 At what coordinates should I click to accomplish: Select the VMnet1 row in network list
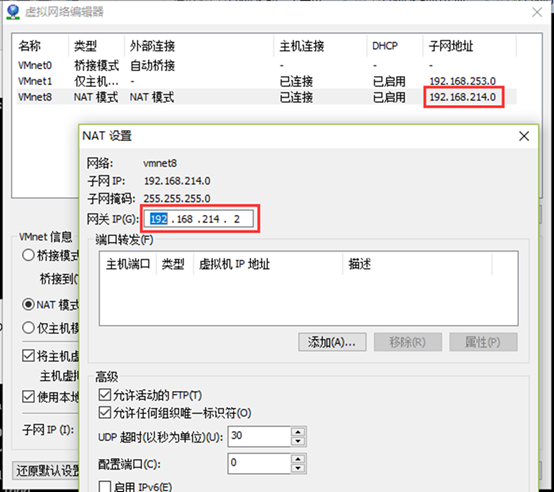tap(267, 81)
